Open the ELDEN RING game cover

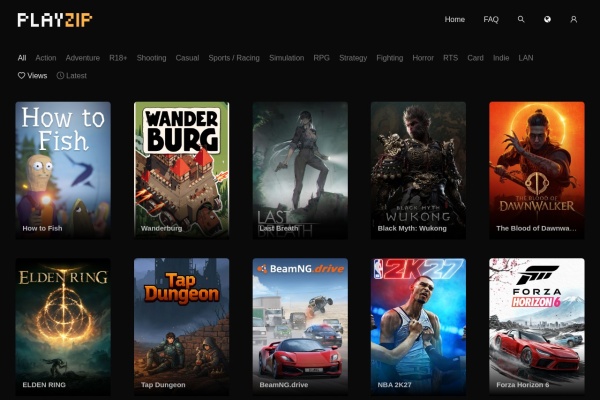63,327
